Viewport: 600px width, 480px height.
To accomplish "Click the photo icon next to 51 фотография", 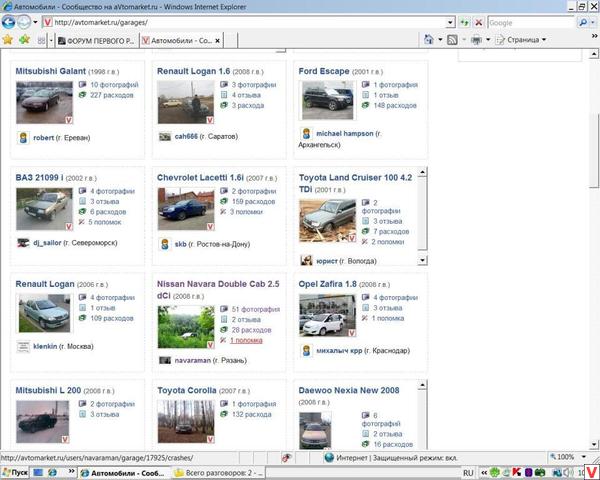I will click(x=224, y=309).
